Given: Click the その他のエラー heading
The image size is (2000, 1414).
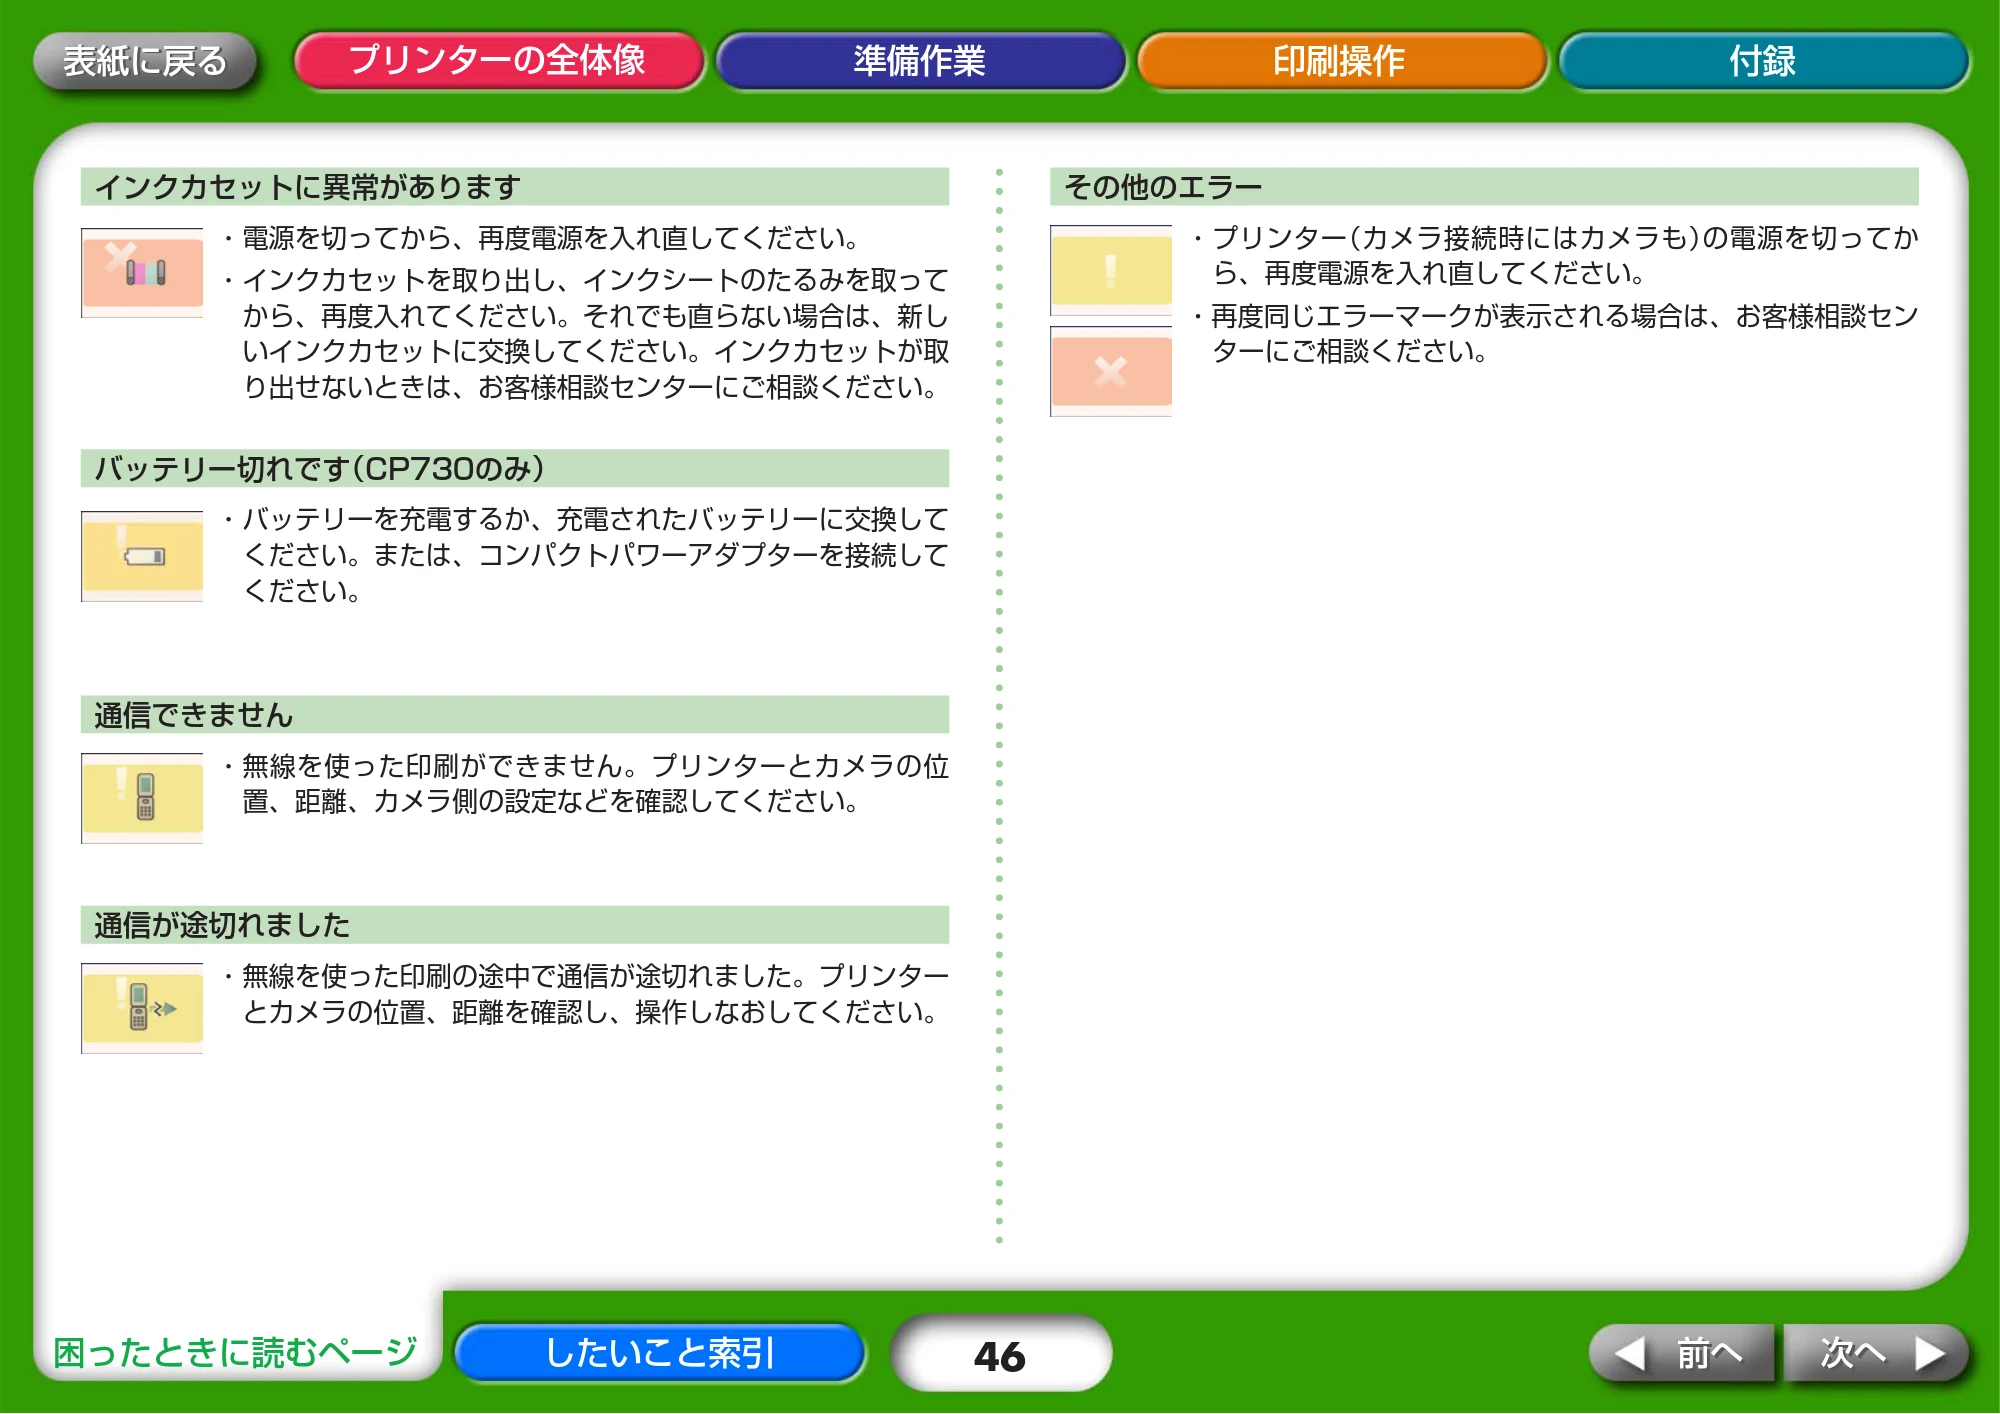Looking at the screenshot, I should (1484, 187).
